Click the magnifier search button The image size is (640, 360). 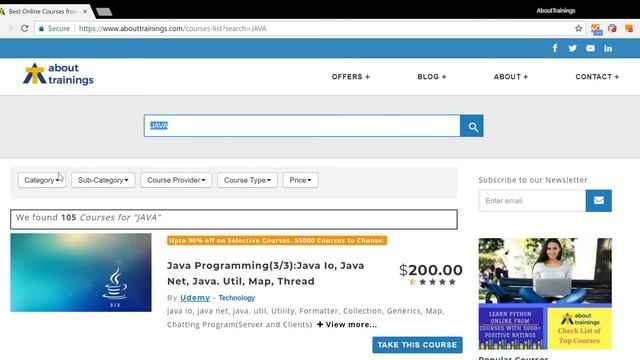tap(472, 126)
